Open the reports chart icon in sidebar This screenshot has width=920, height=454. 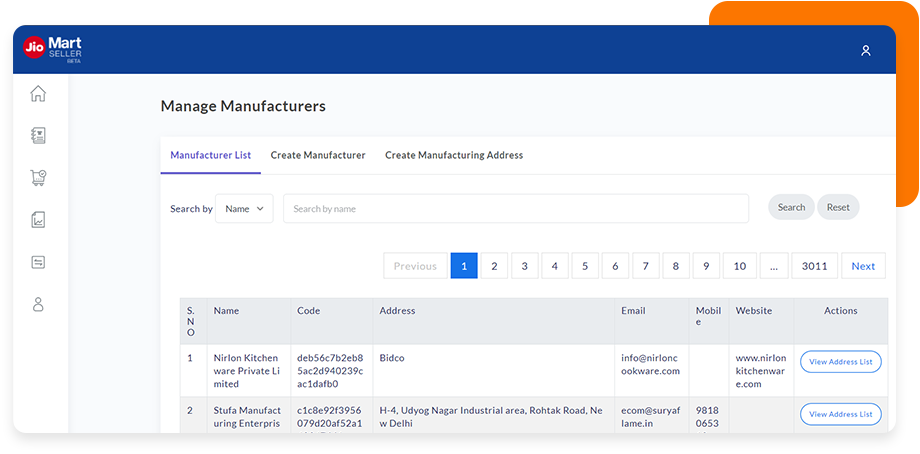coord(38,220)
